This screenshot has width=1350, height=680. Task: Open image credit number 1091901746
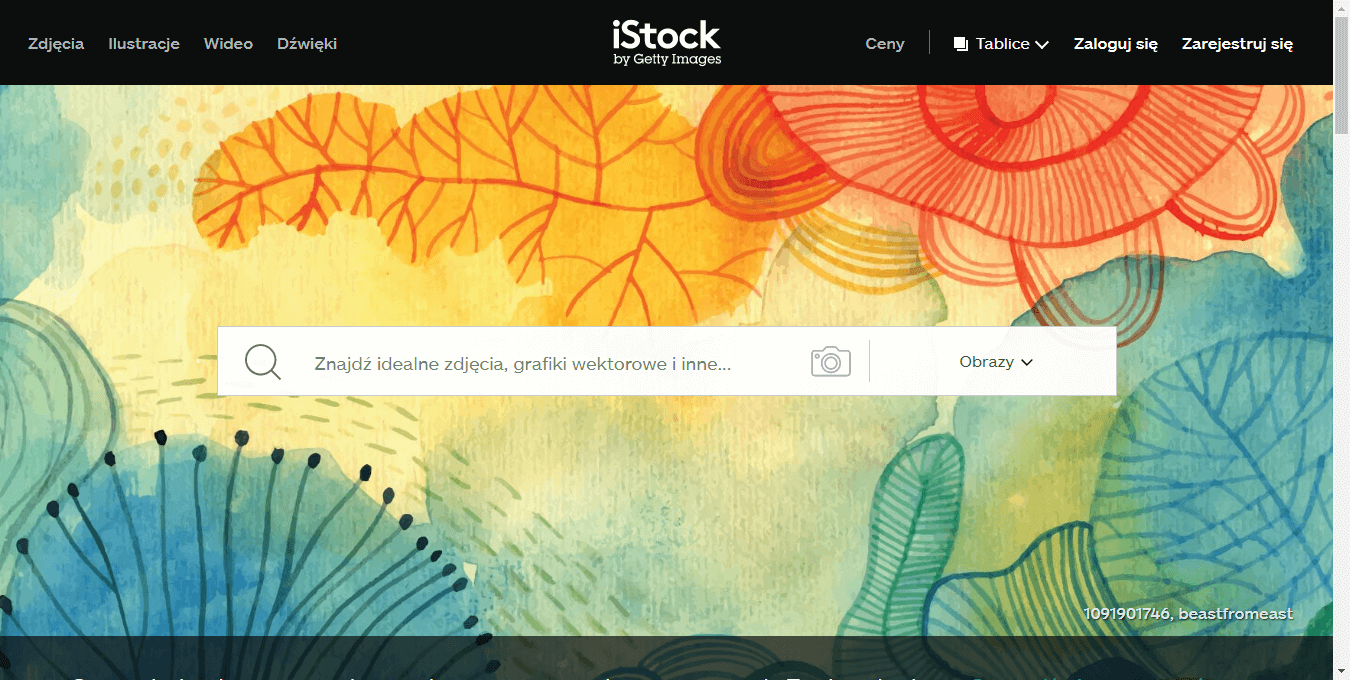(1126, 614)
